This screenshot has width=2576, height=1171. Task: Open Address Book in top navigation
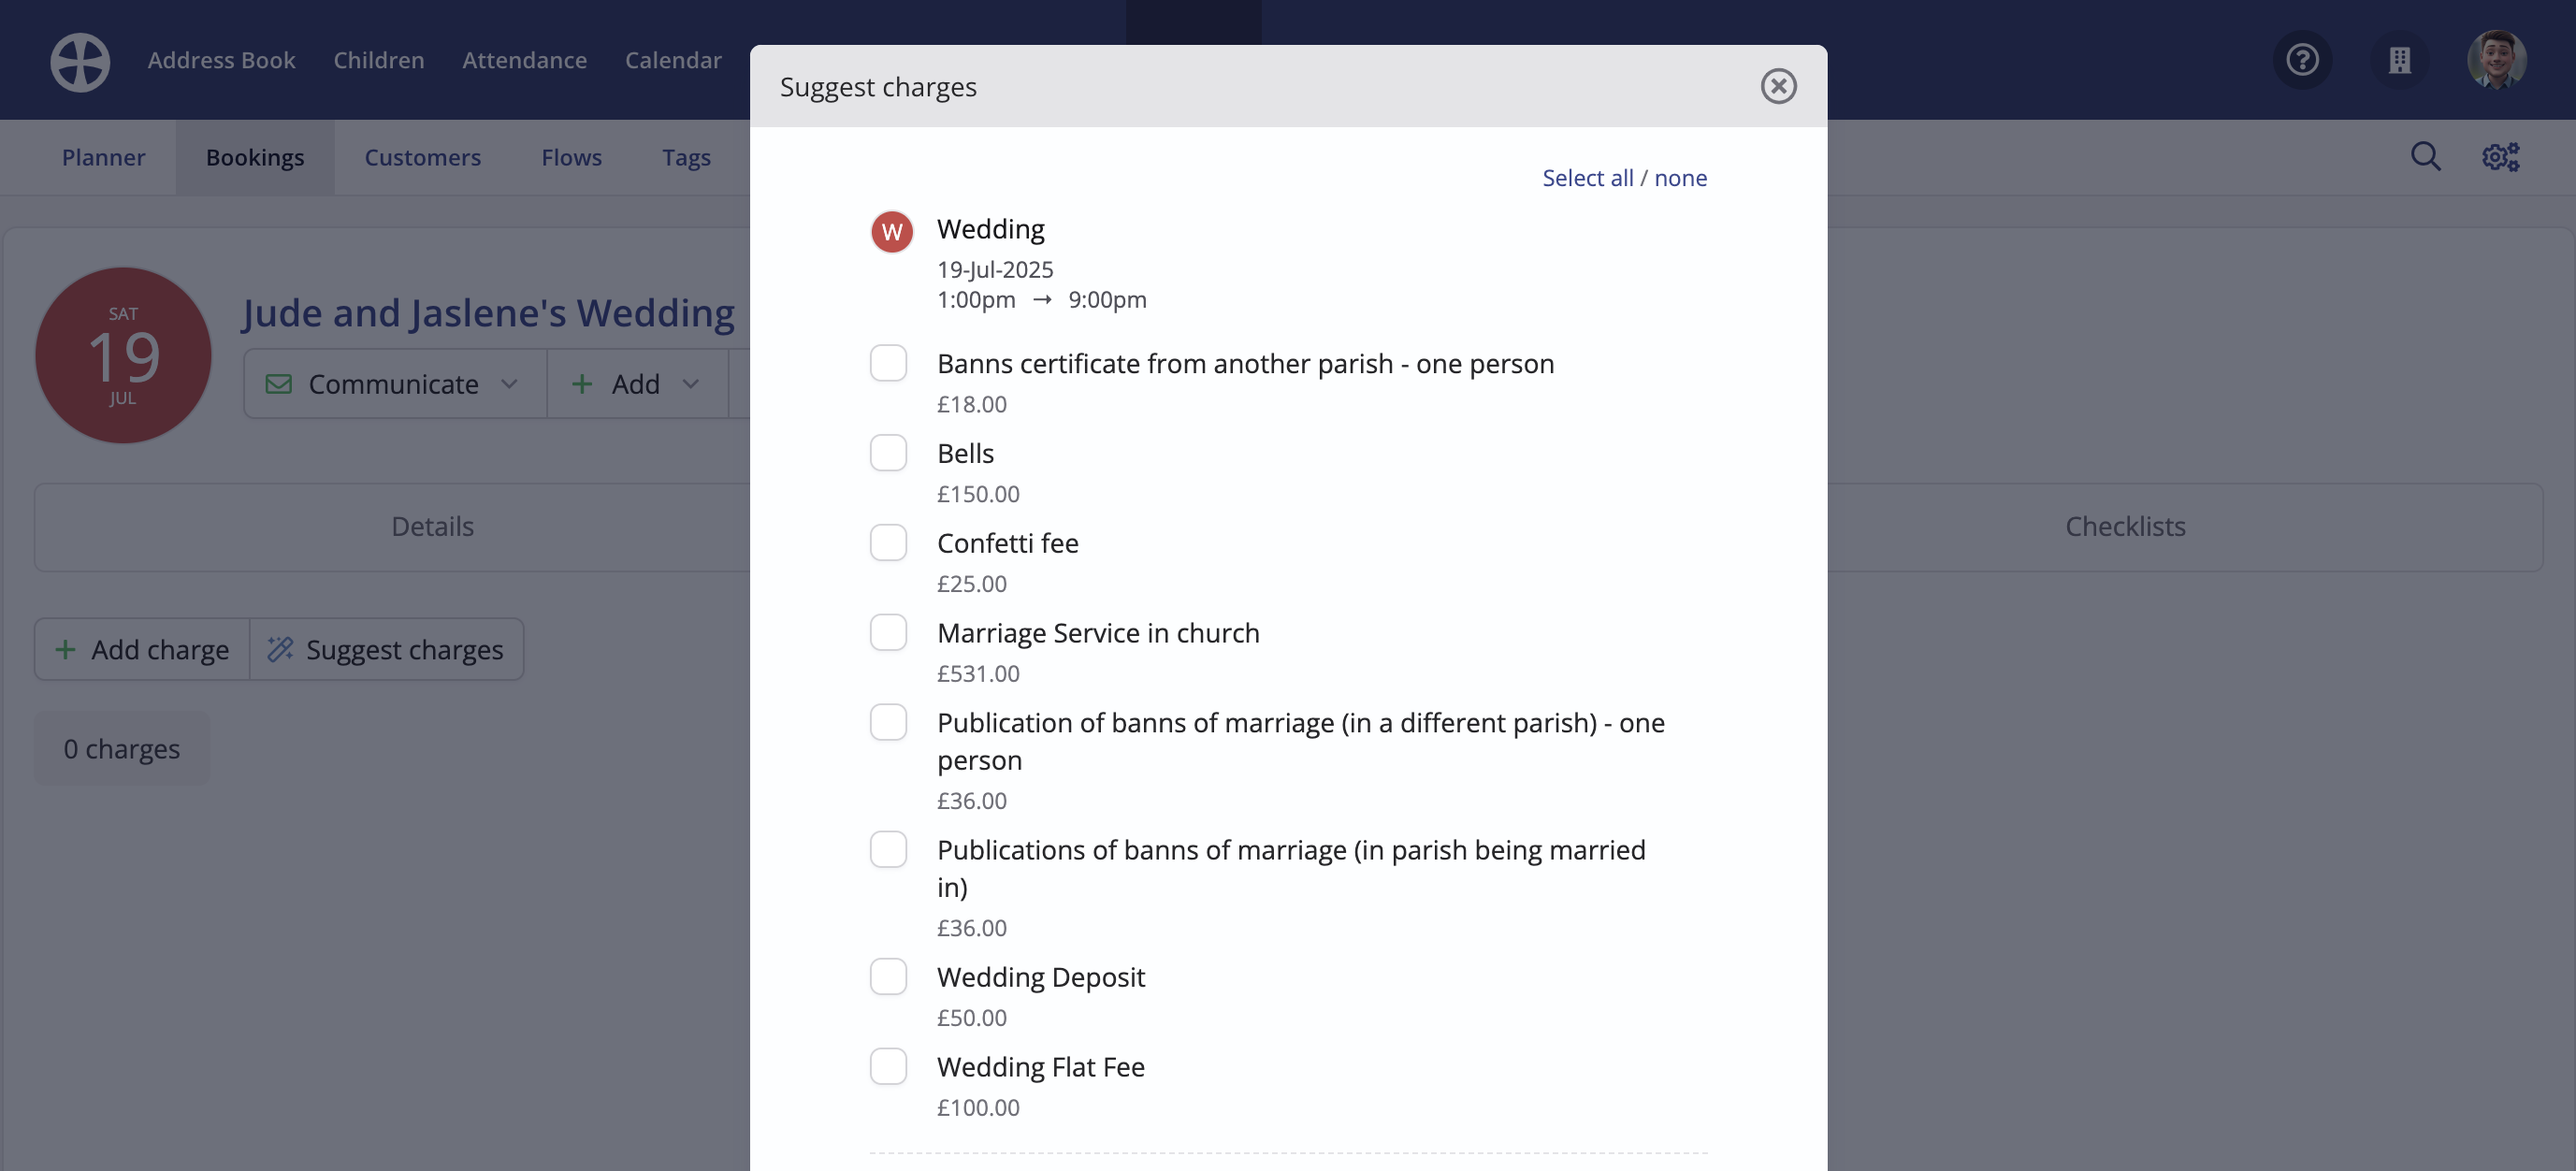click(x=221, y=60)
